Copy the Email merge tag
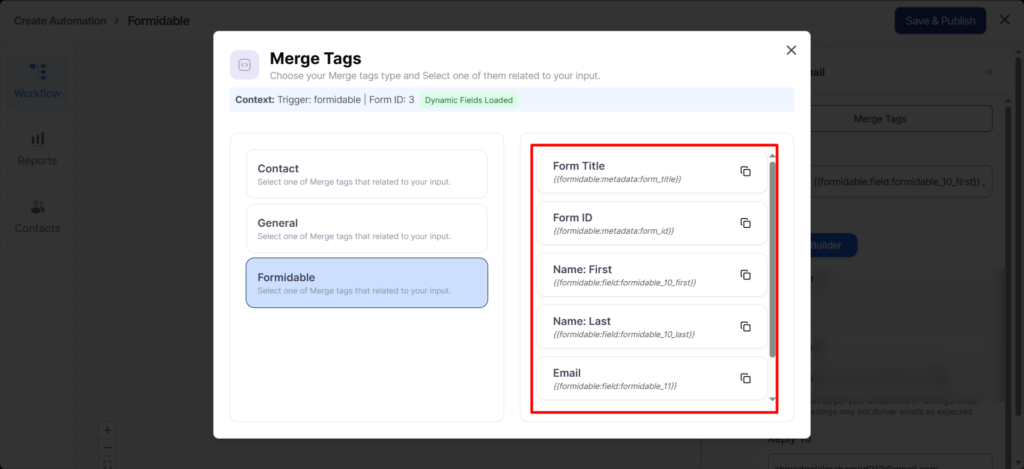Image resolution: width=1024 pixels, height=469 pixels. [x=745, y=378]
